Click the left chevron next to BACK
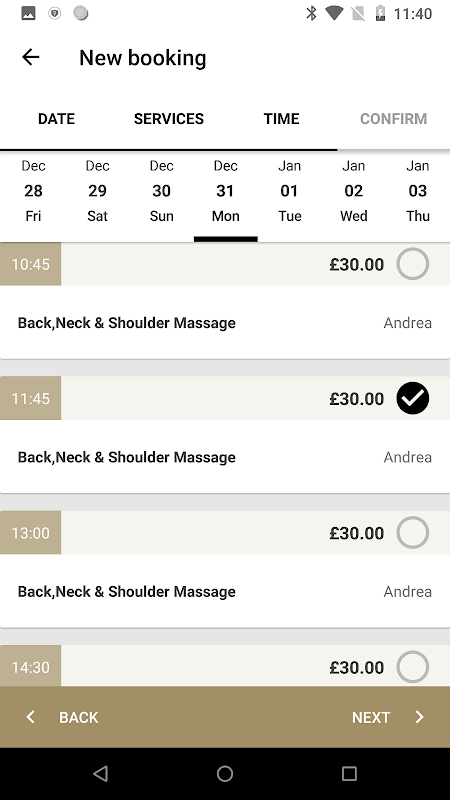The height and width of the screenshot is (800, 450). pos(31,717)
